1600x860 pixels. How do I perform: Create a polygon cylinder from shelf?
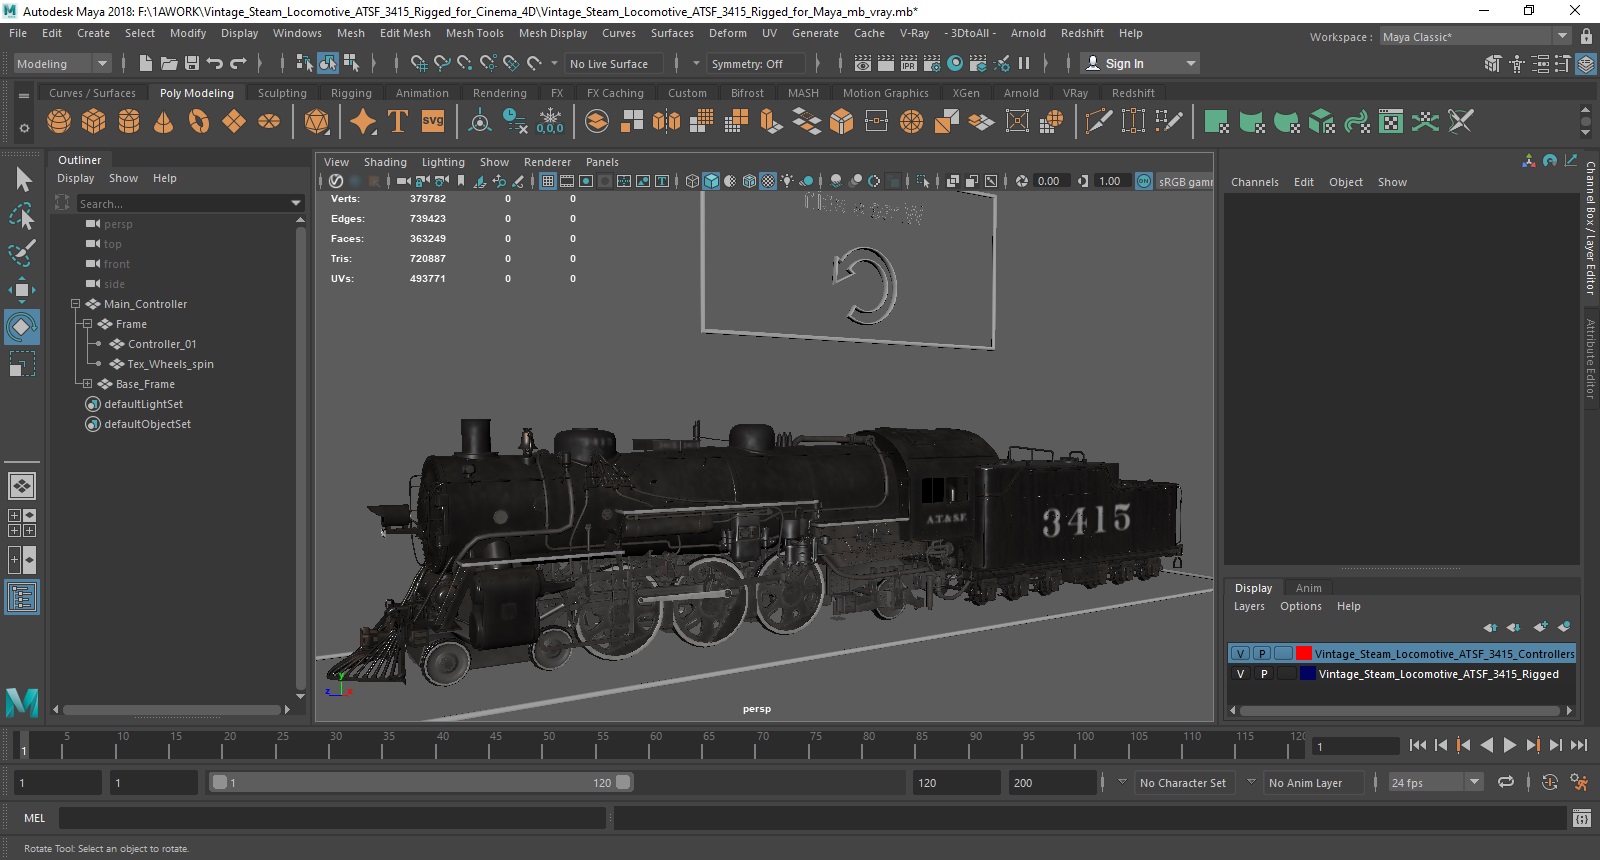click(x=129, y=122)
